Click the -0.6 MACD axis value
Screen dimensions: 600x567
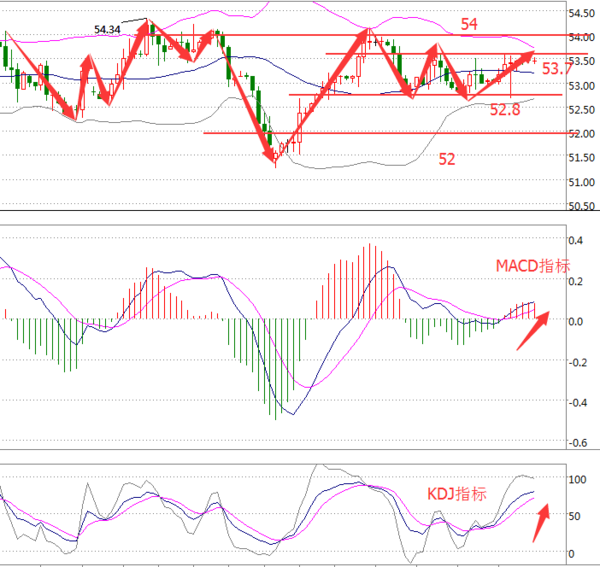click(x=577, y=443)
